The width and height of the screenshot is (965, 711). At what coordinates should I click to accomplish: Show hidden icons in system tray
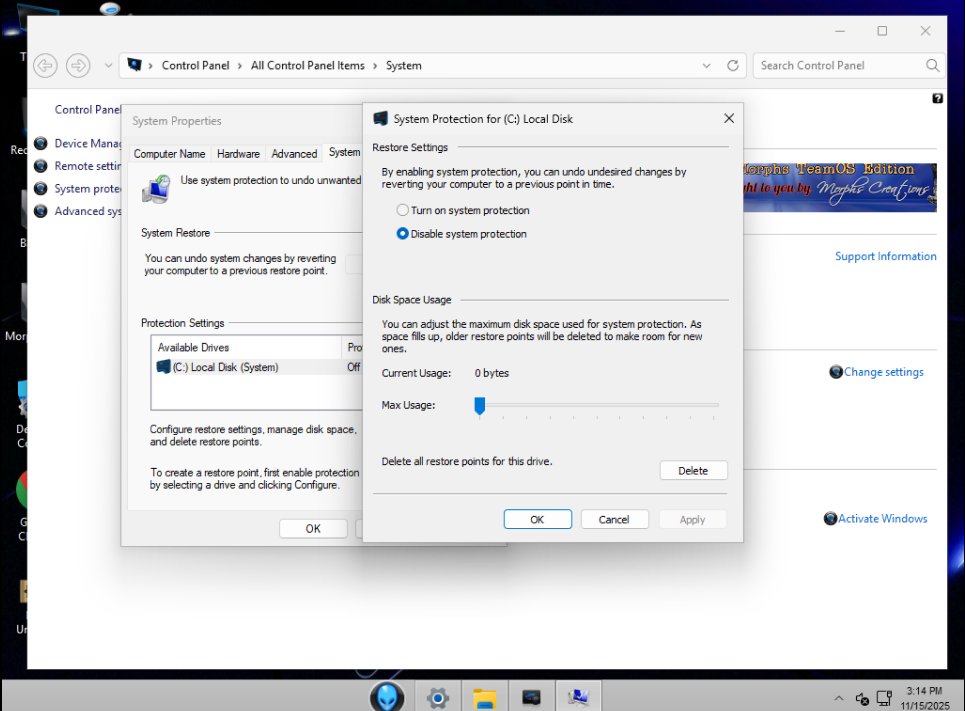point(839,698)
